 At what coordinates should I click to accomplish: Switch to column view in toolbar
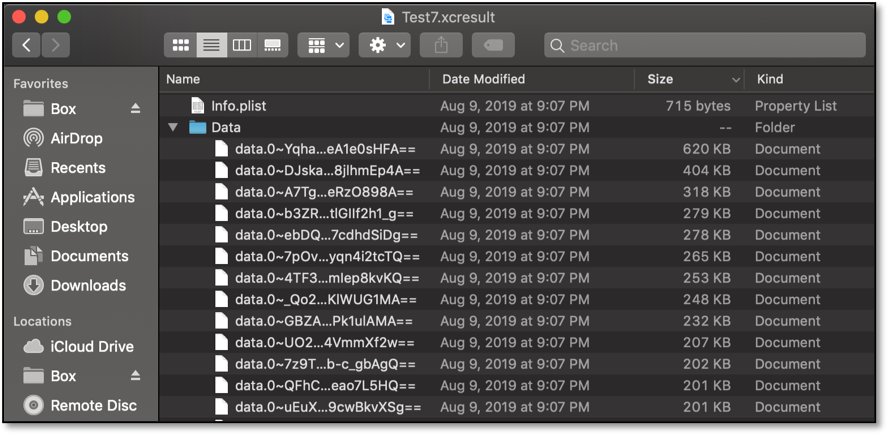click(241, 45)
